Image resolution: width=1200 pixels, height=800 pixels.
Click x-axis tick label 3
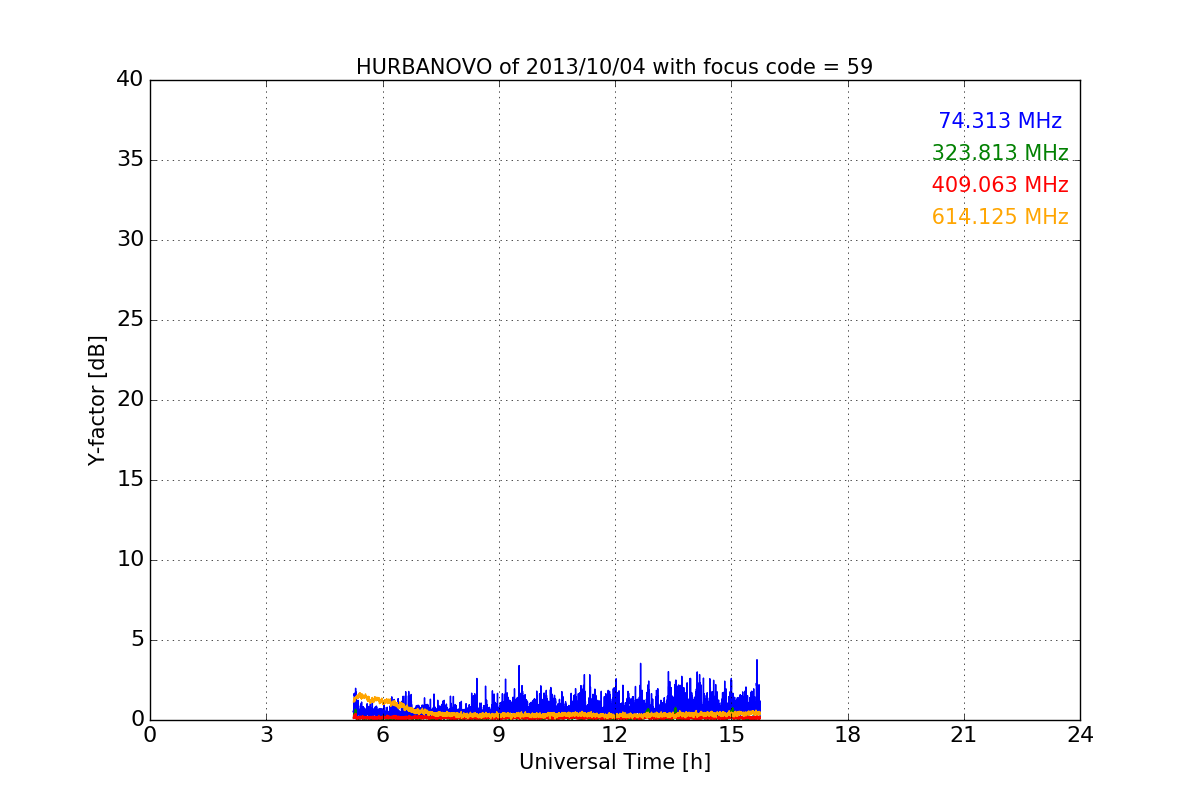tap(266, 735)
